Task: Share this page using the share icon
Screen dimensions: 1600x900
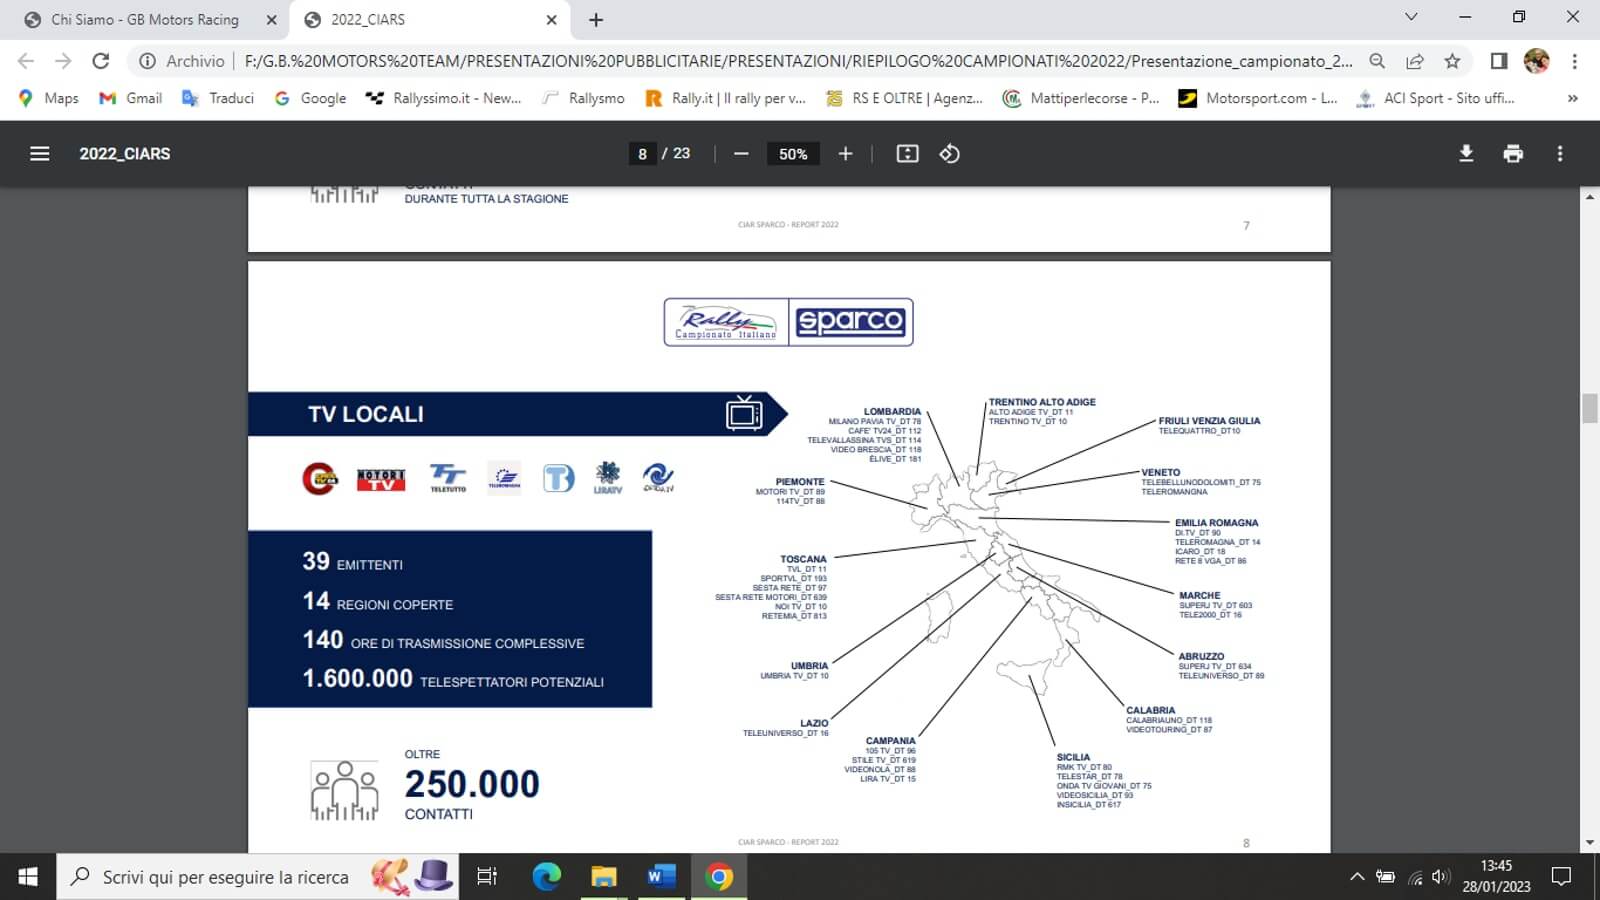Action: [1414, 61]
